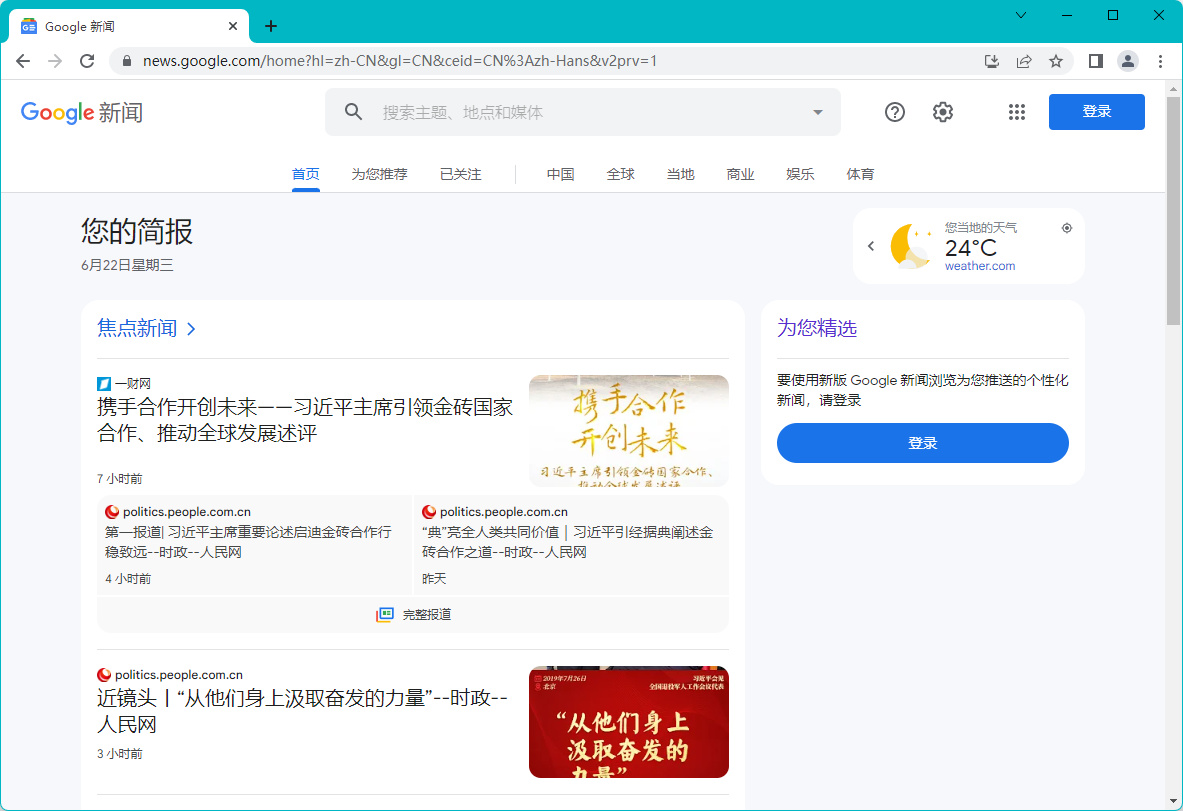Image resolution: width=1183 pixels, height=811 pixels.
Task: Share this page via share icon
Action: pos(1024,61)
